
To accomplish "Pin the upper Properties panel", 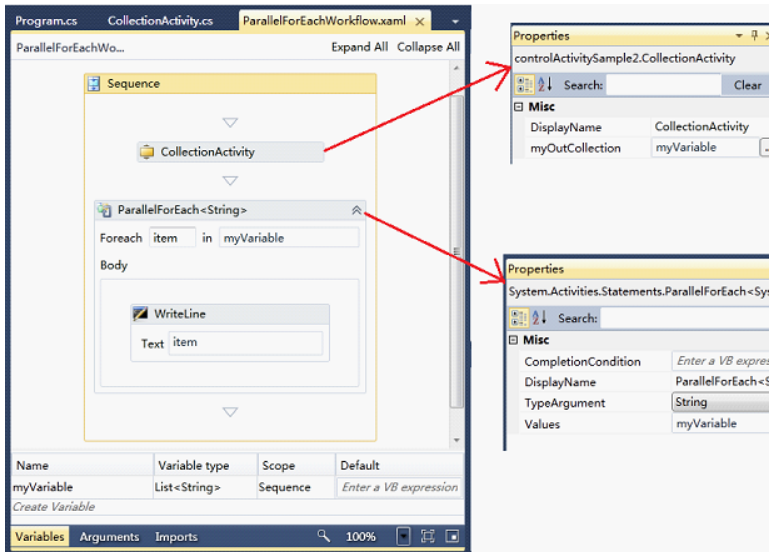I will coord(755,35).
